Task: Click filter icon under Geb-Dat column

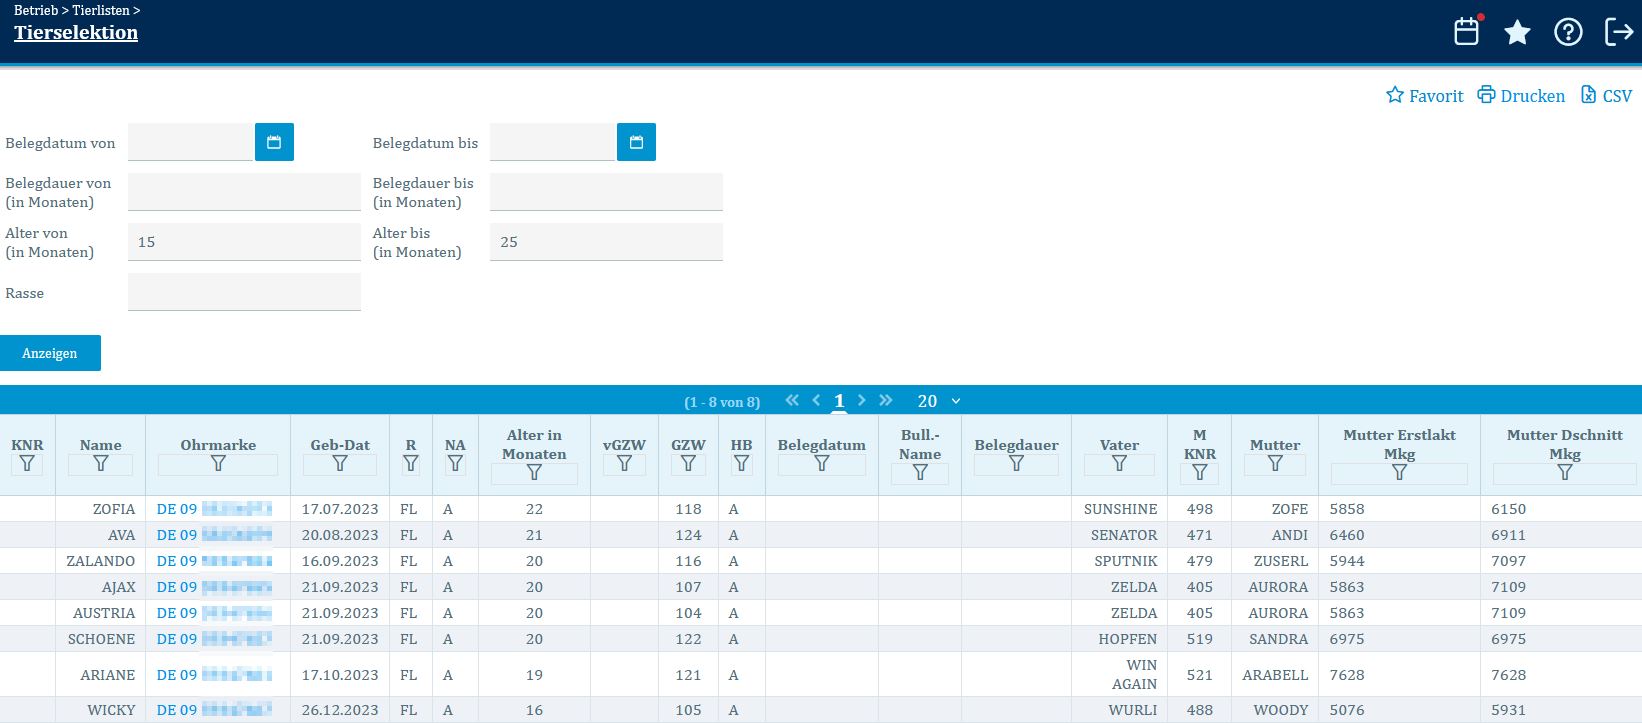Action: tap(340, 464)
